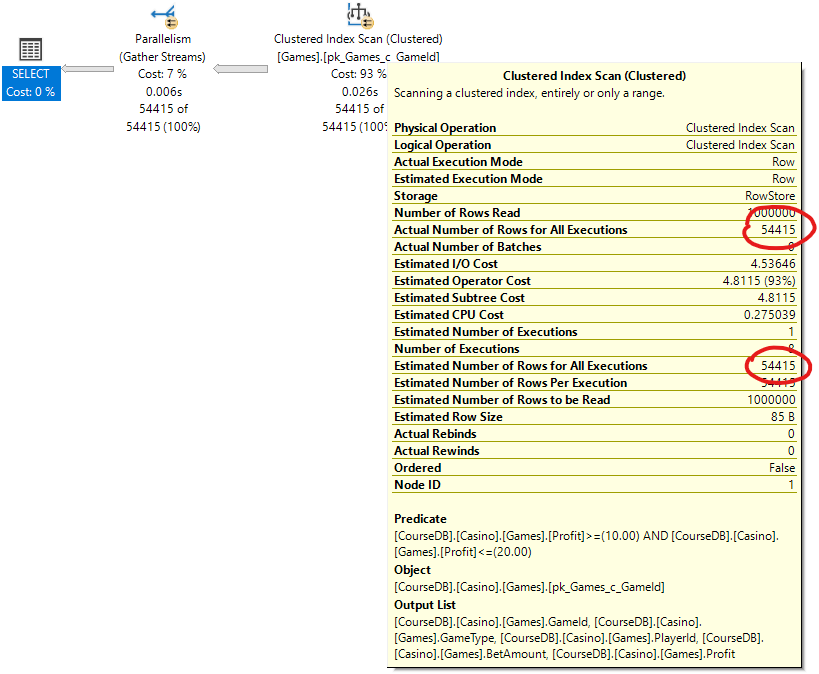This screenshot has height=674, width=819.
Task: Click the Actual Rewinds row
Action: coord(594,450)
